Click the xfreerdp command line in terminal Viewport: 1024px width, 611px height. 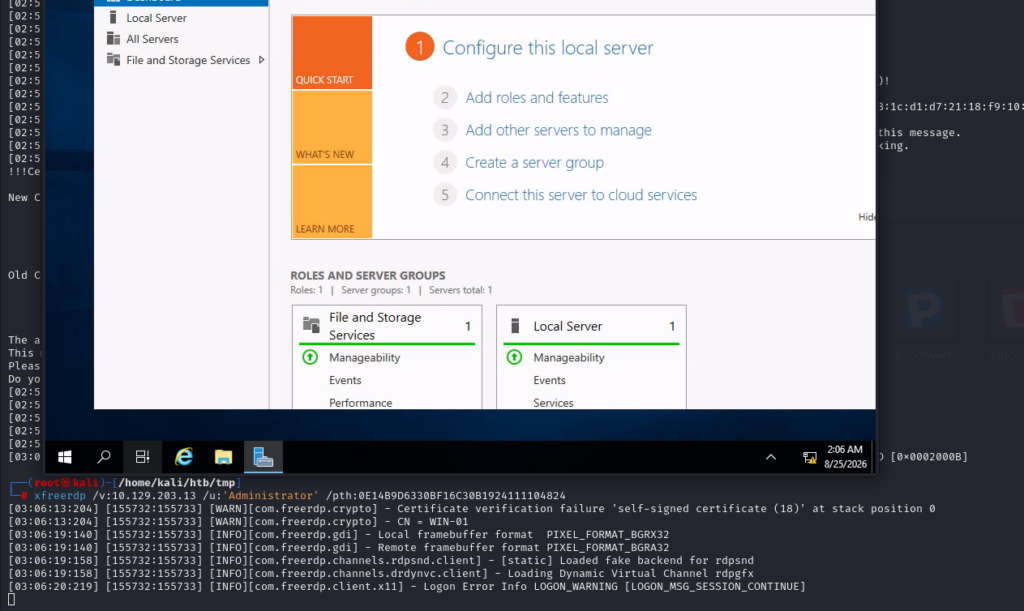[x=300, y=495]
